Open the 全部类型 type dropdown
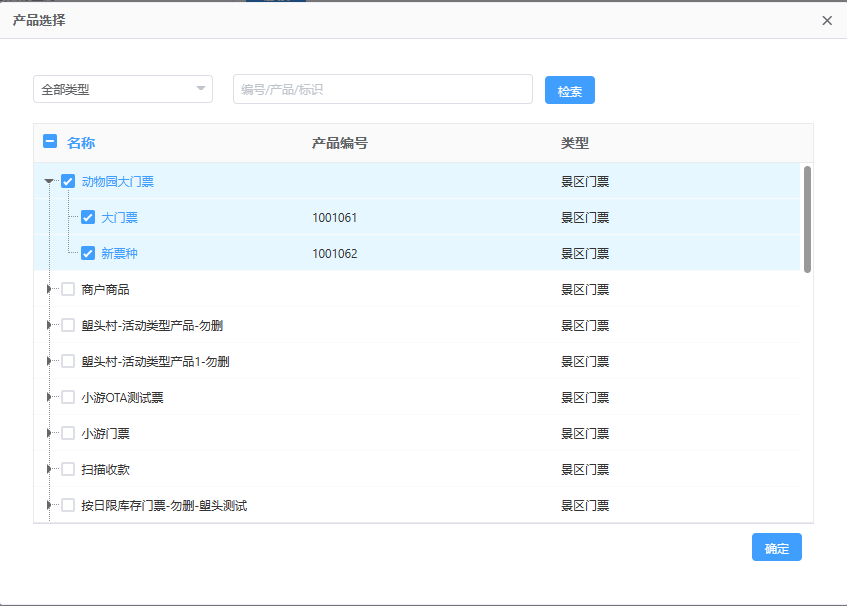 [x=122, y=90]
